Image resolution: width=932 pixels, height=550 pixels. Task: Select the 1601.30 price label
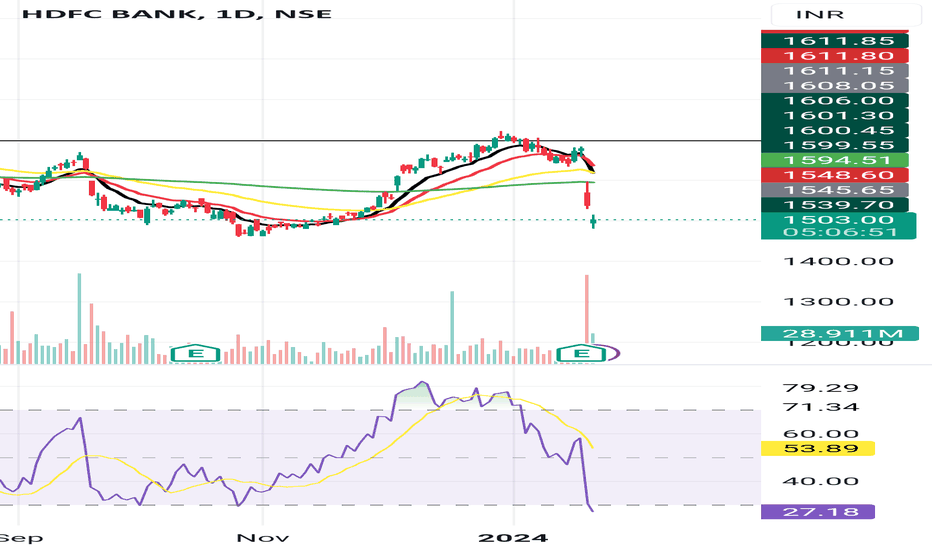pyautogui.click(x=835, y=115)
